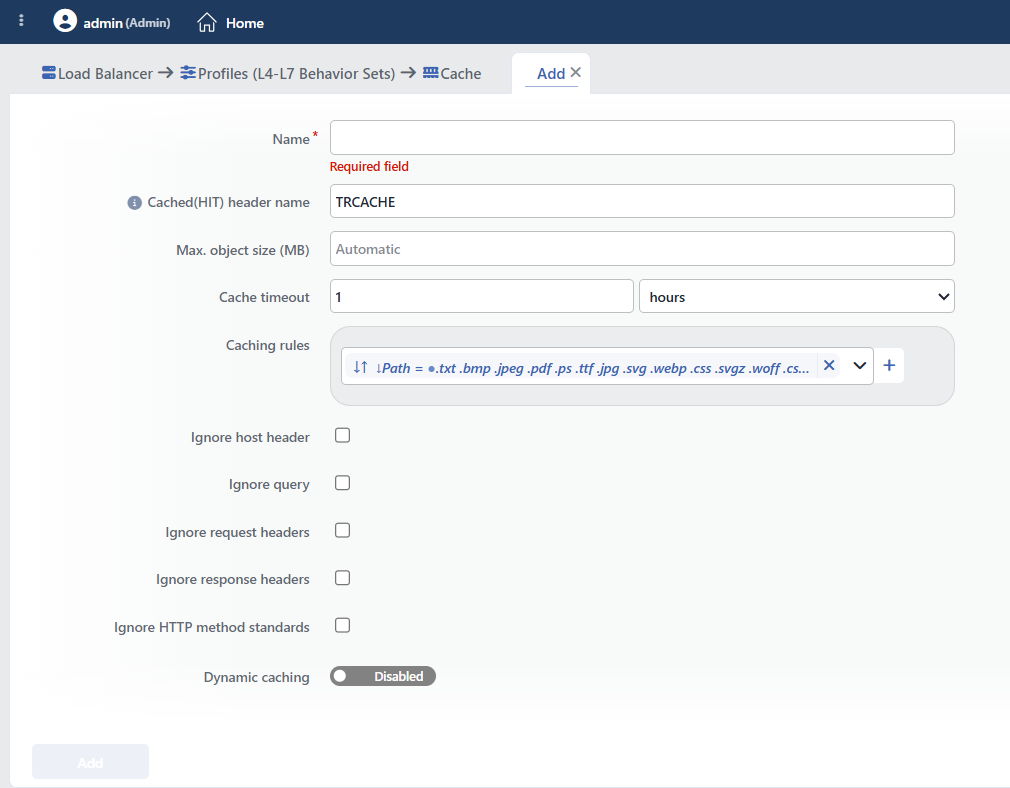1010x788 pixels.
Task: Tick Ignore response headers checkbox
Action: pyautogui.click(x=343, y=578)
